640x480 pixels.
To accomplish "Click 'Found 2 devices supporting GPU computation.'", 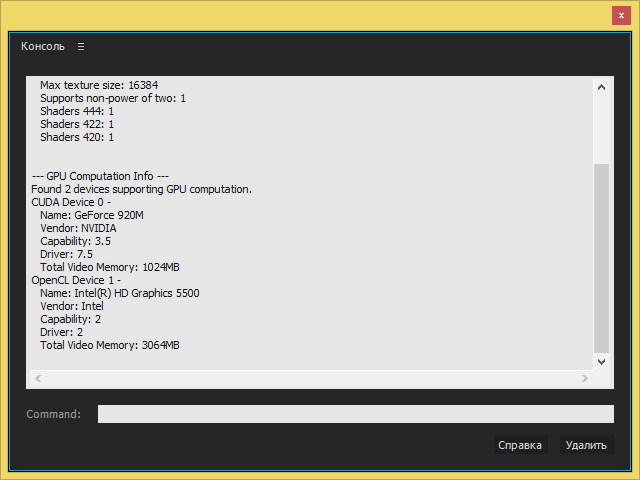I will click(141, 189).
